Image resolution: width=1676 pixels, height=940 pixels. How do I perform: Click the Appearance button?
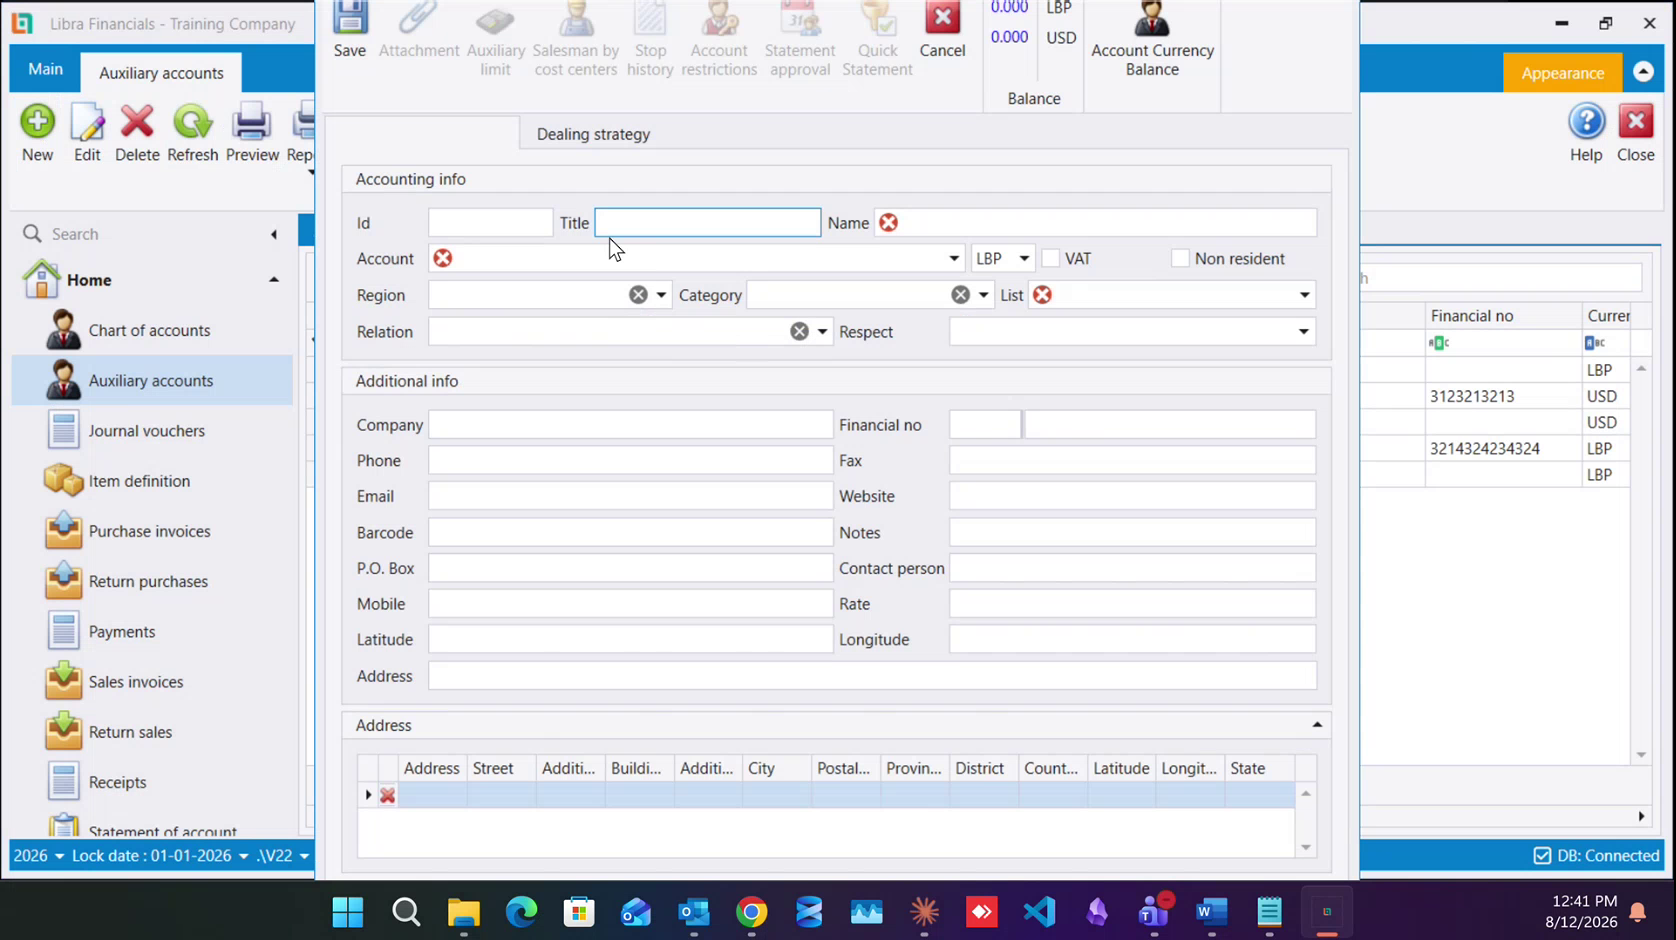coord(1563,73)
